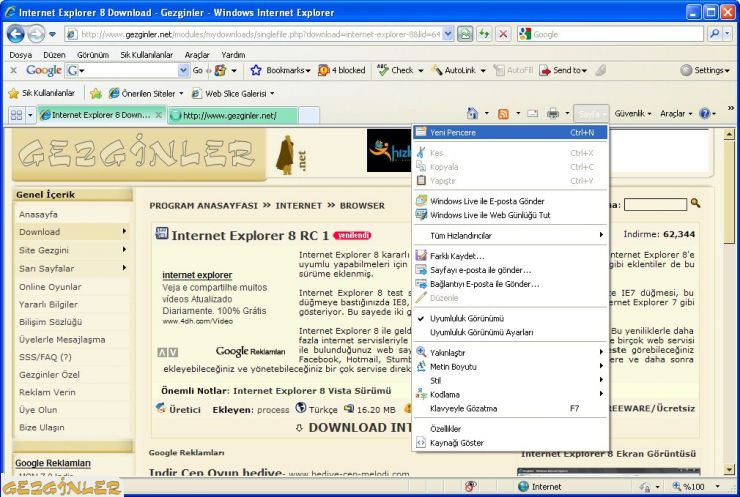Click Sık Kullanılanlar favorites bar button
Screen dimensions: 740x497
click(x=42, y=93)
